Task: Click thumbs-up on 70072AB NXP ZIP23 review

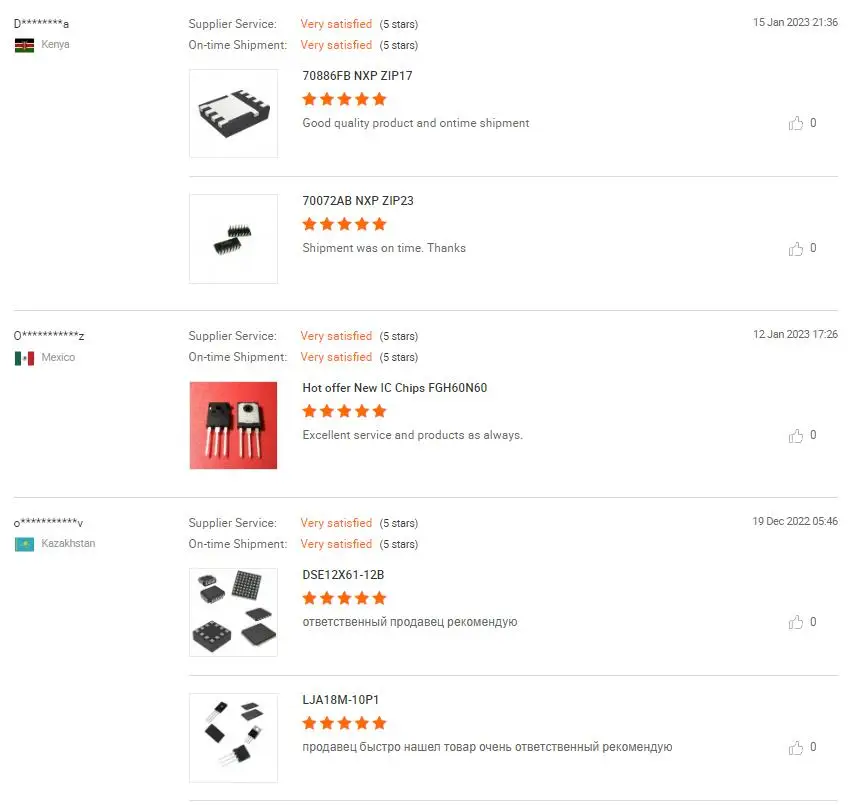Action: [796, 248]
